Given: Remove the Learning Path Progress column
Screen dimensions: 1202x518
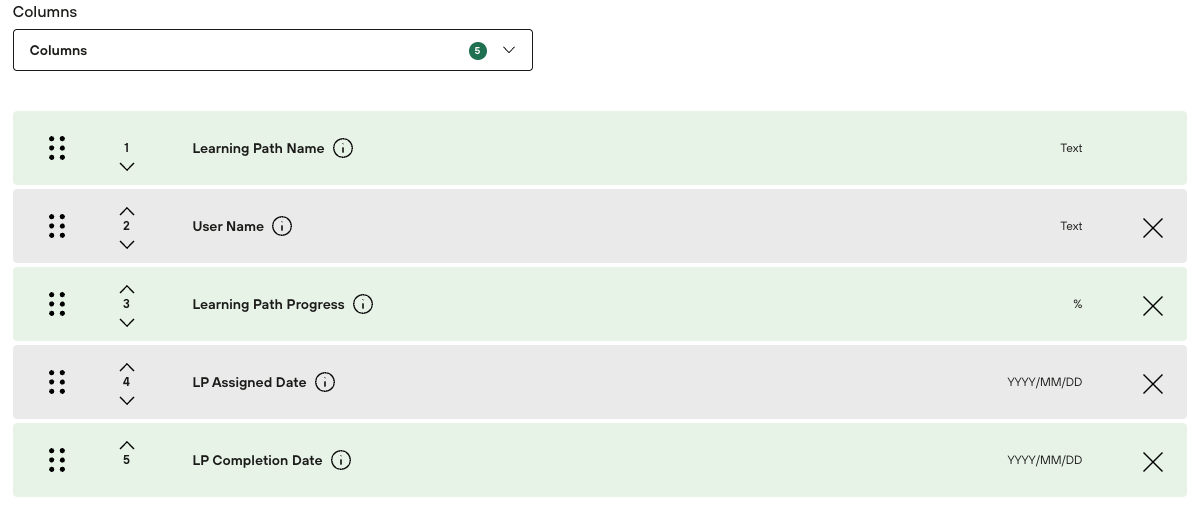Looking at the screenshot, I should click(x=1152, y=306).
